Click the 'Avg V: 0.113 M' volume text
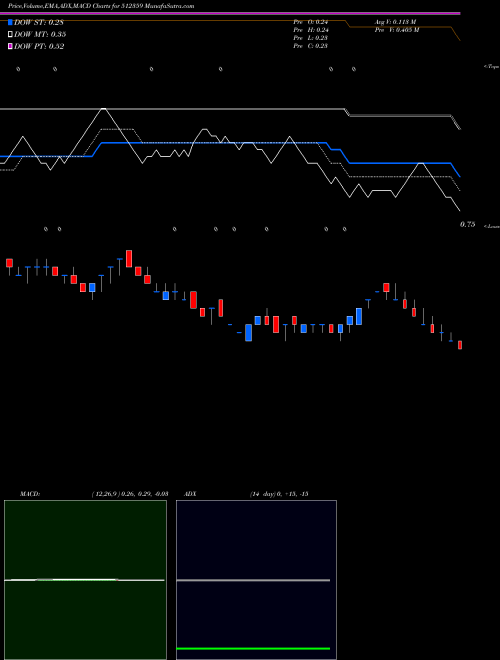The image size is (500, 660). (396, 22)
